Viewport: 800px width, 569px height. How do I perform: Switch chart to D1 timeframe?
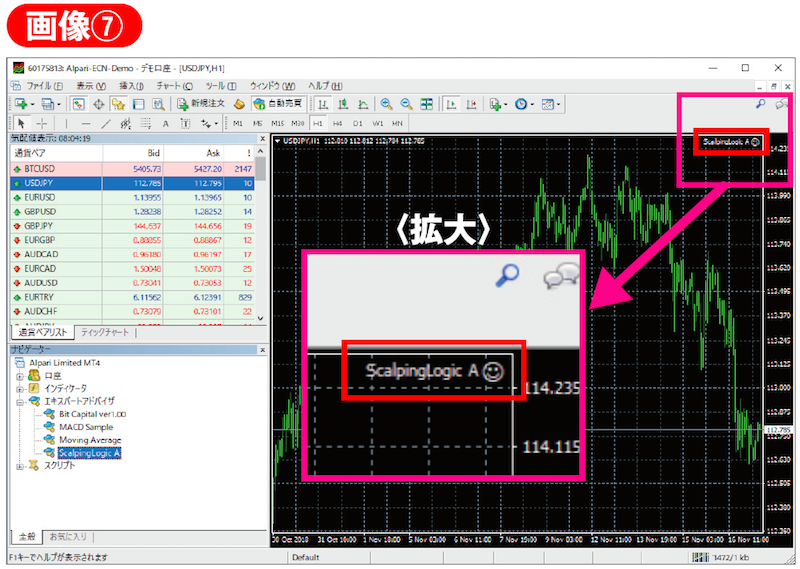click(x=358, y=123)
